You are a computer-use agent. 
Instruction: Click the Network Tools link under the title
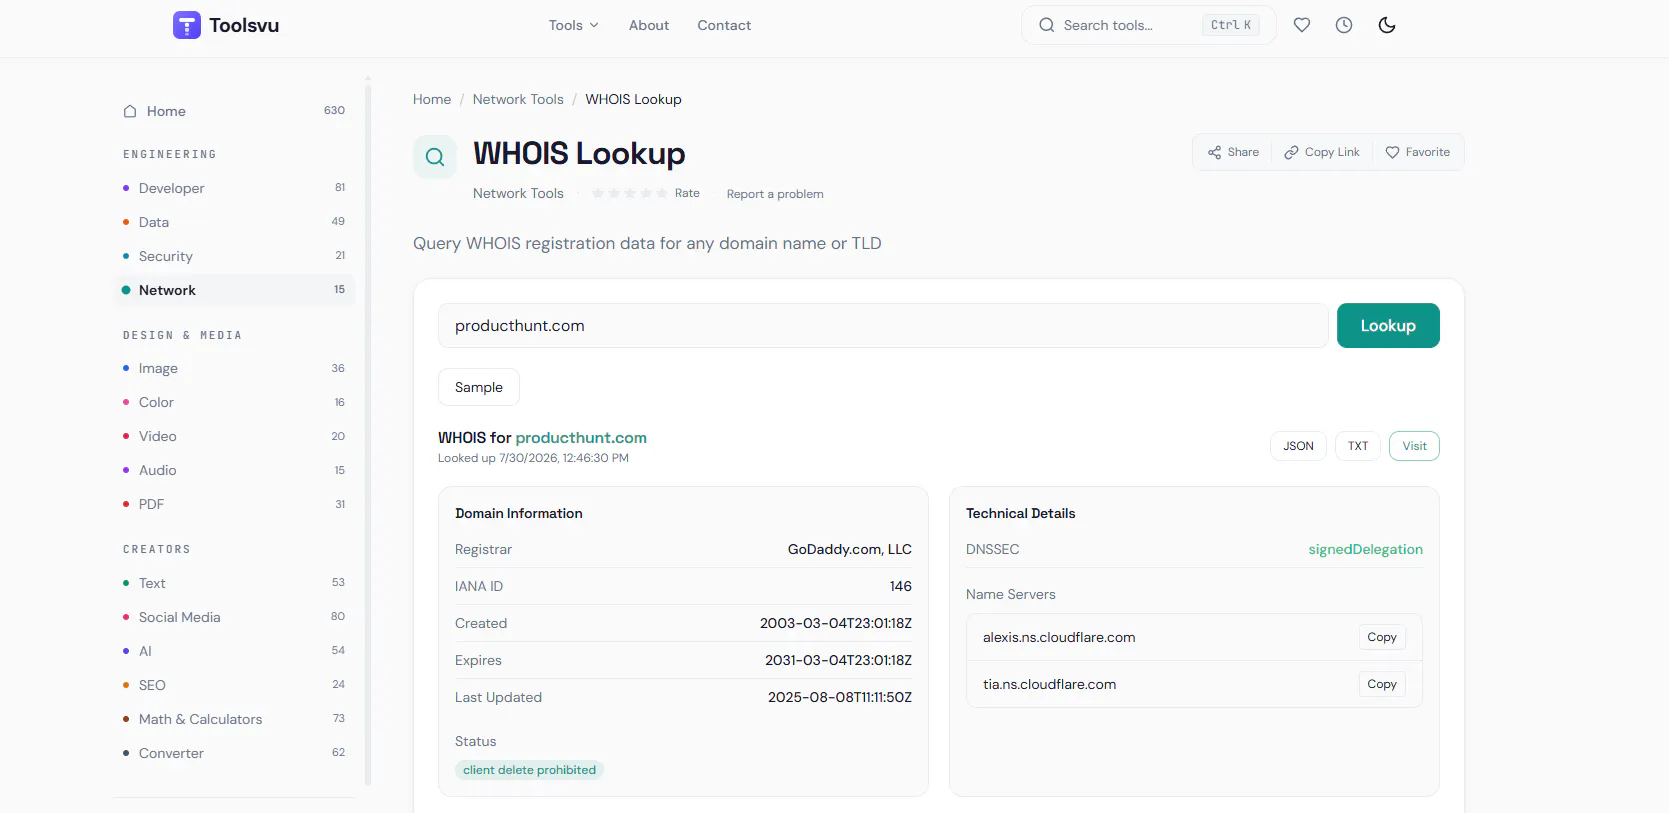pos(518,193)
